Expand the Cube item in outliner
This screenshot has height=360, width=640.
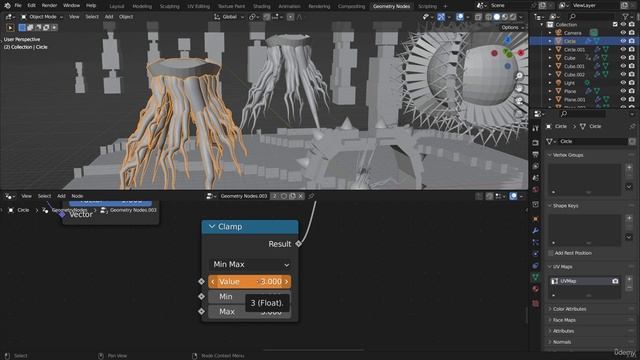pyautogui.click(x=550, y=58)
